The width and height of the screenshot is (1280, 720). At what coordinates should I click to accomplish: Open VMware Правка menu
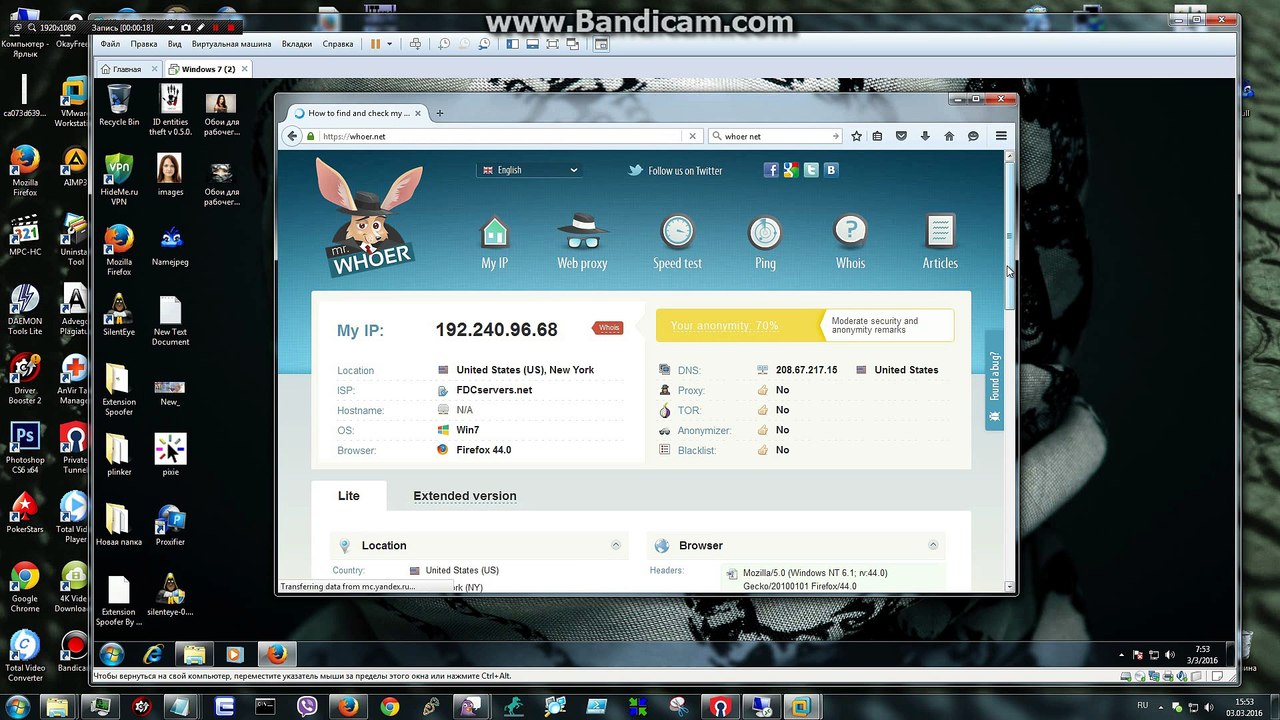point(144,44)
